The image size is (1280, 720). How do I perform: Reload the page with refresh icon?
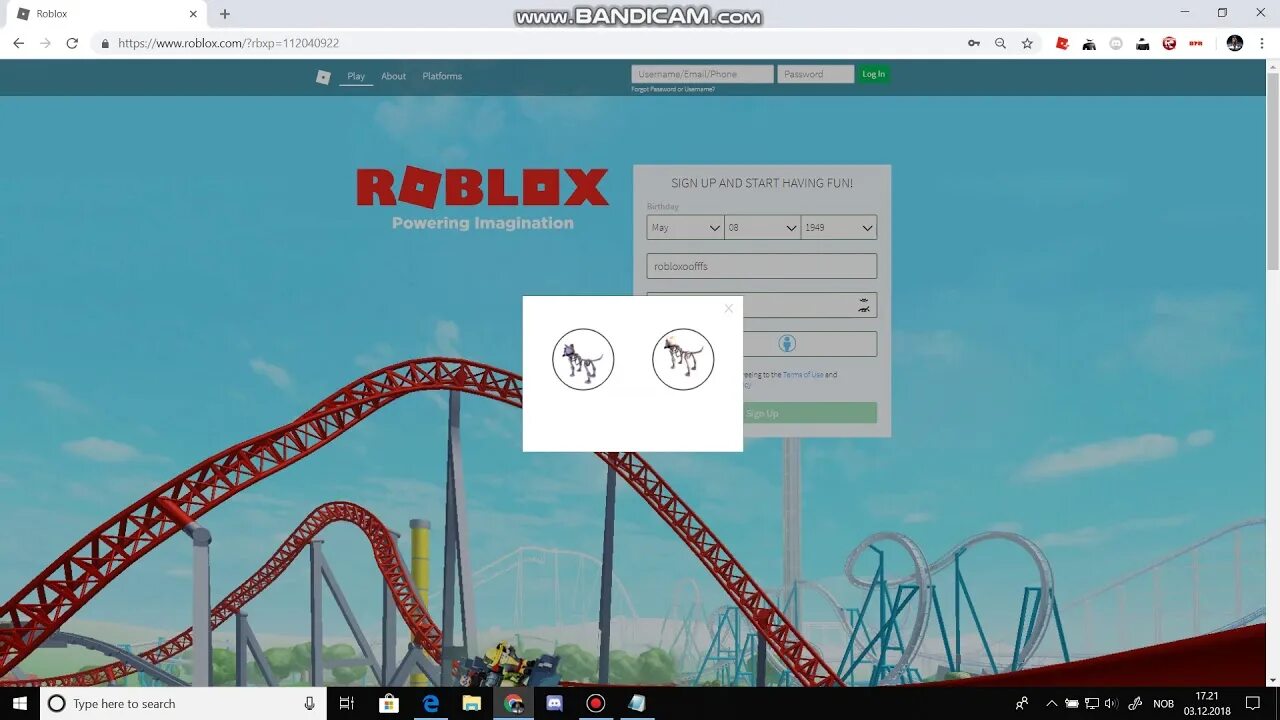pos(72,43)
